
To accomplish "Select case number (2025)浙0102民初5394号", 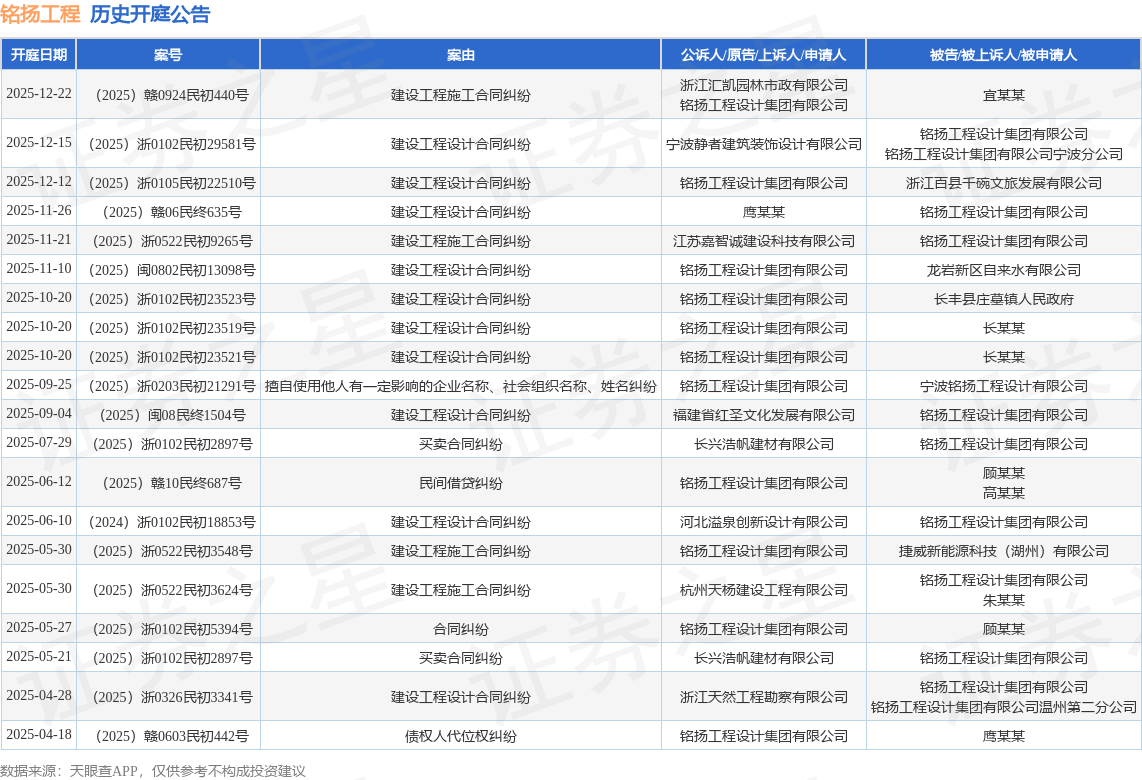I will 168,629.
